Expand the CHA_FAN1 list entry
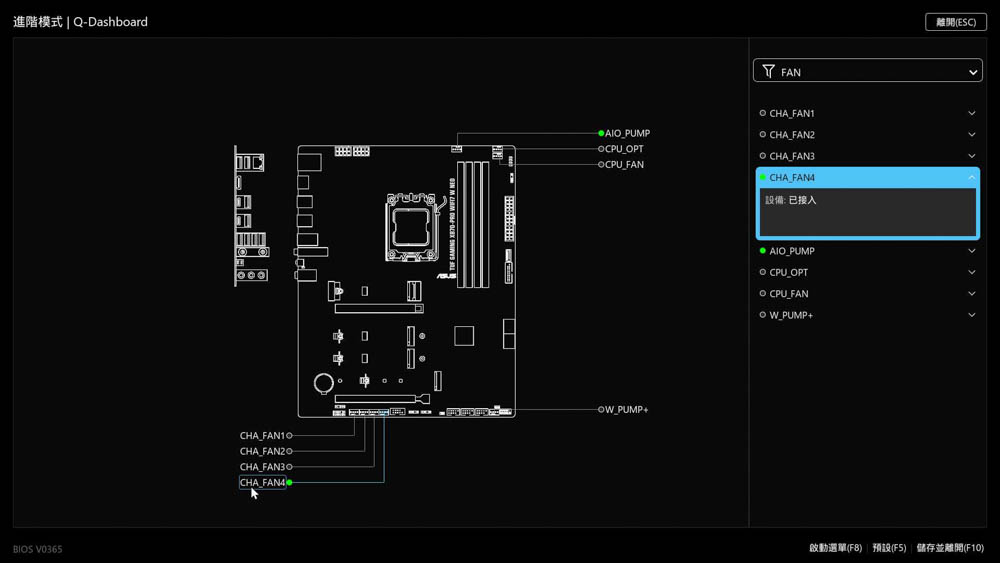 point(971,114)
